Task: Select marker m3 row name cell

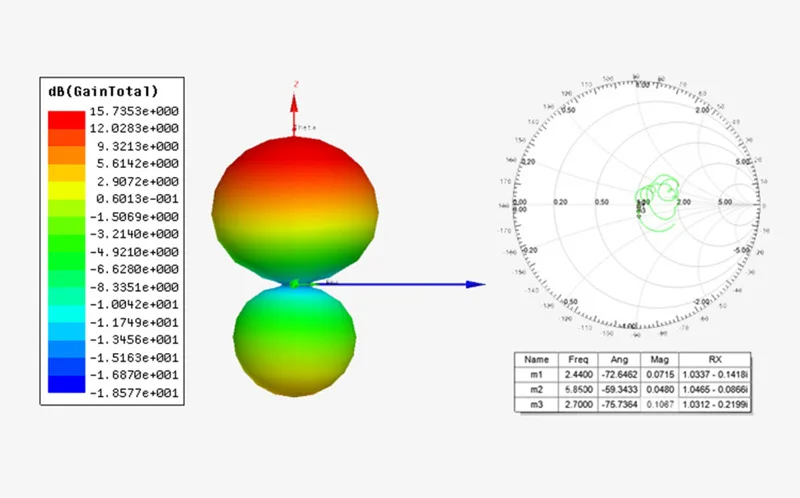Action: [536, 405]
